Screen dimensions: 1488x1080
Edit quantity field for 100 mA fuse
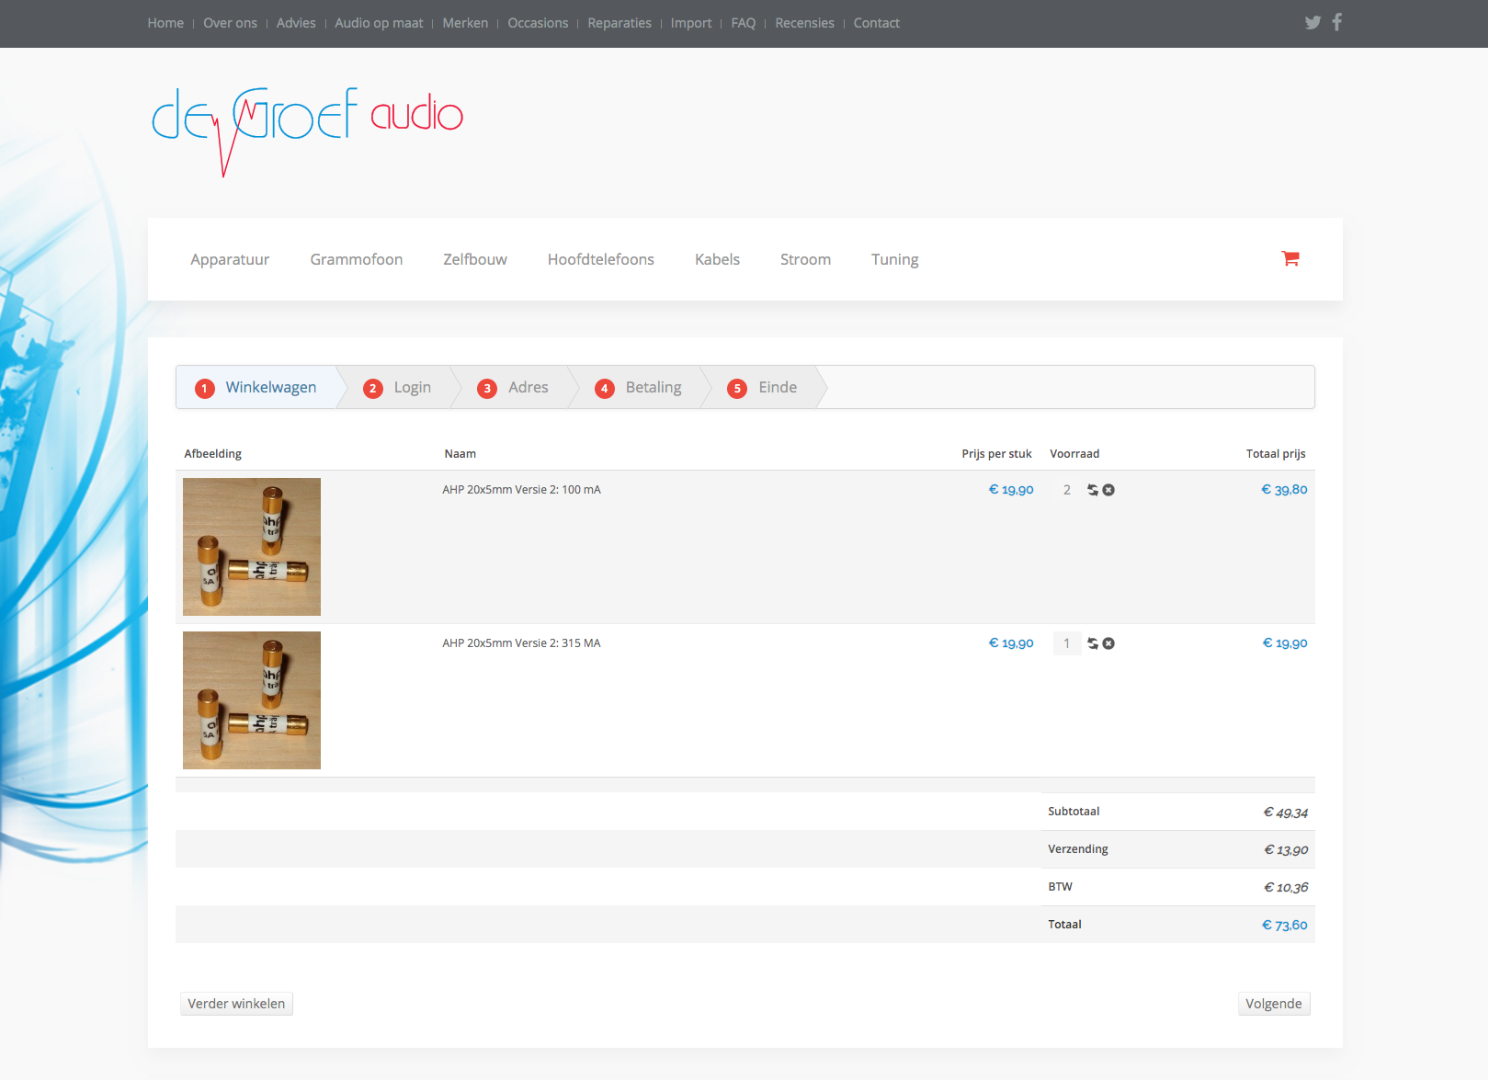pyautogui.click(x=1066, y=490)
